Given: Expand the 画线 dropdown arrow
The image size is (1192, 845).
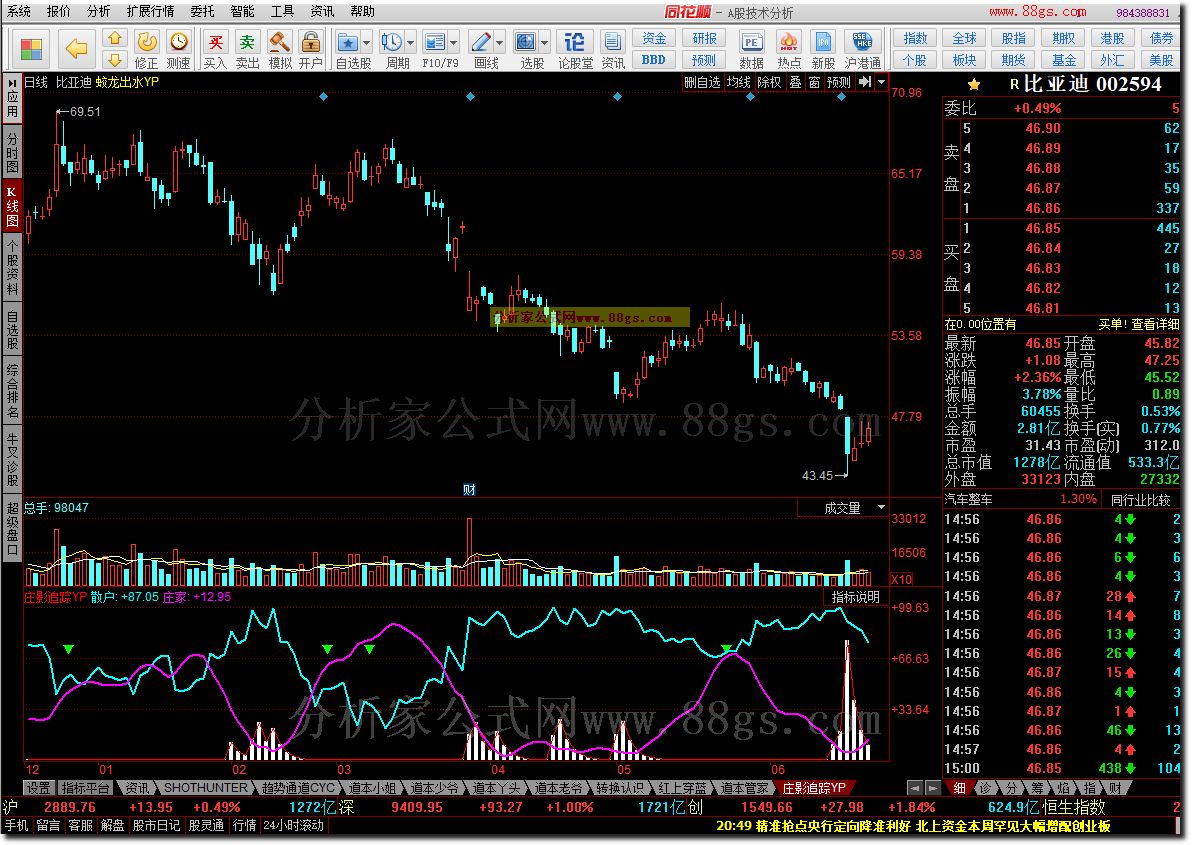Looking at the screenshot, I should (x=500, y=42).
